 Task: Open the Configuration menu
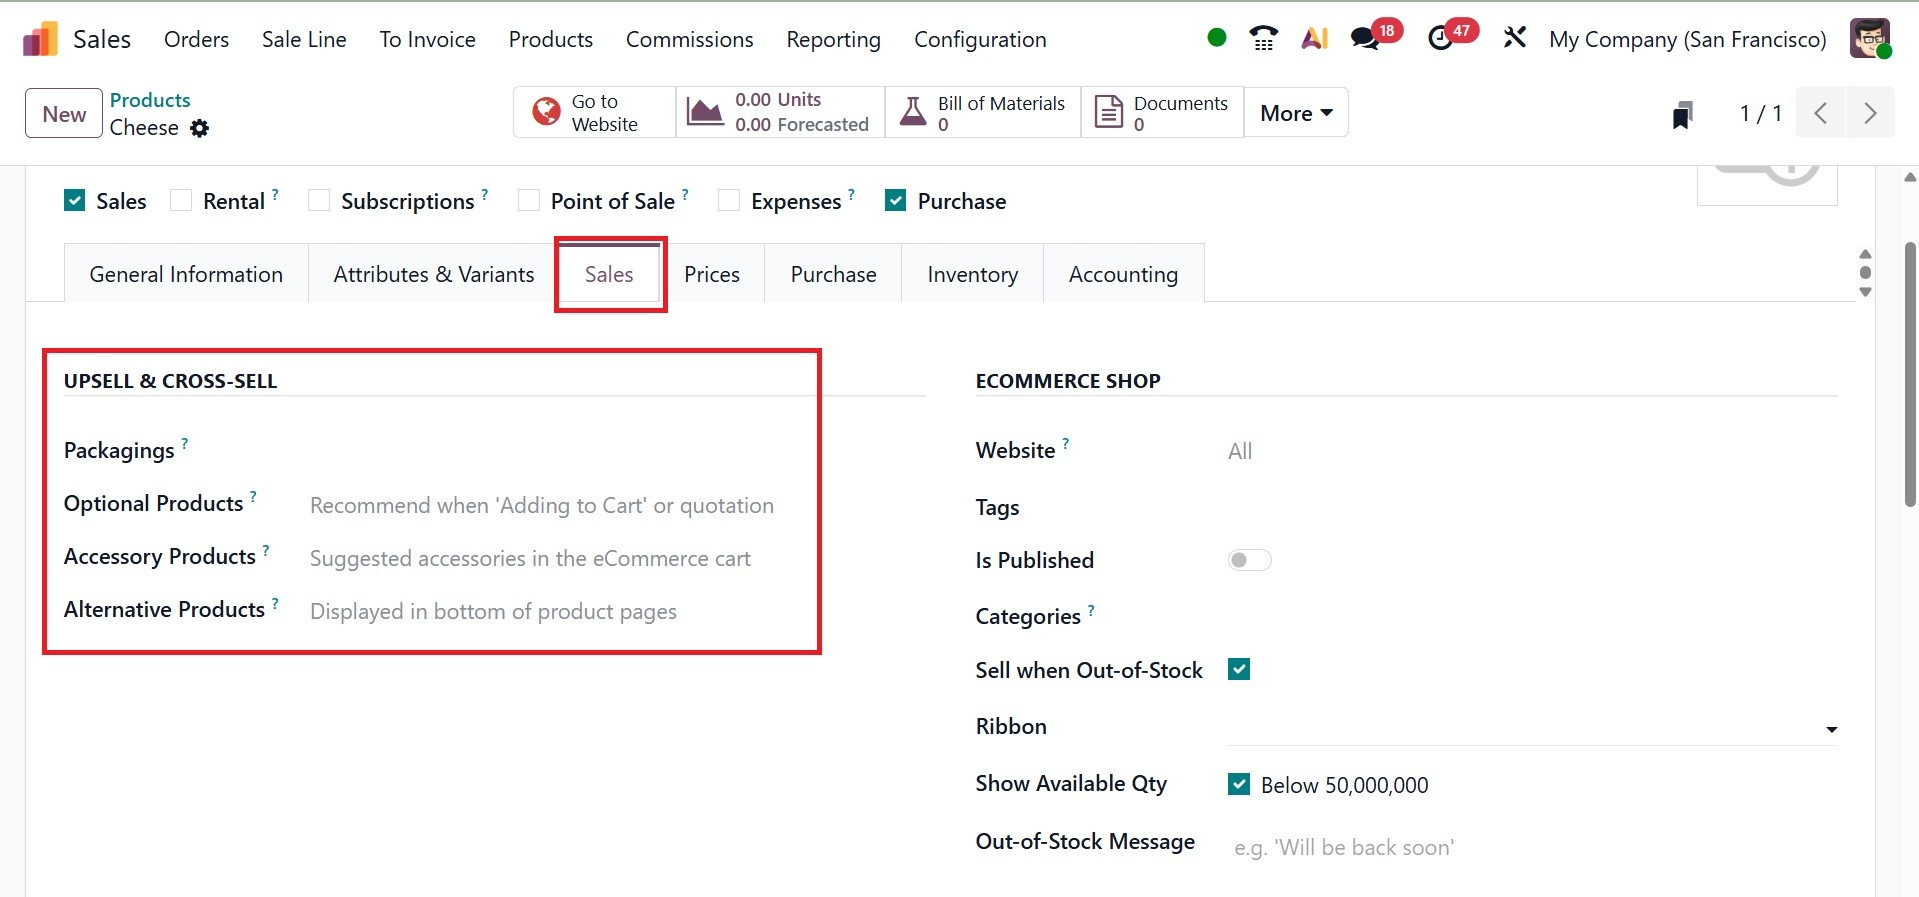coord(980,40)
